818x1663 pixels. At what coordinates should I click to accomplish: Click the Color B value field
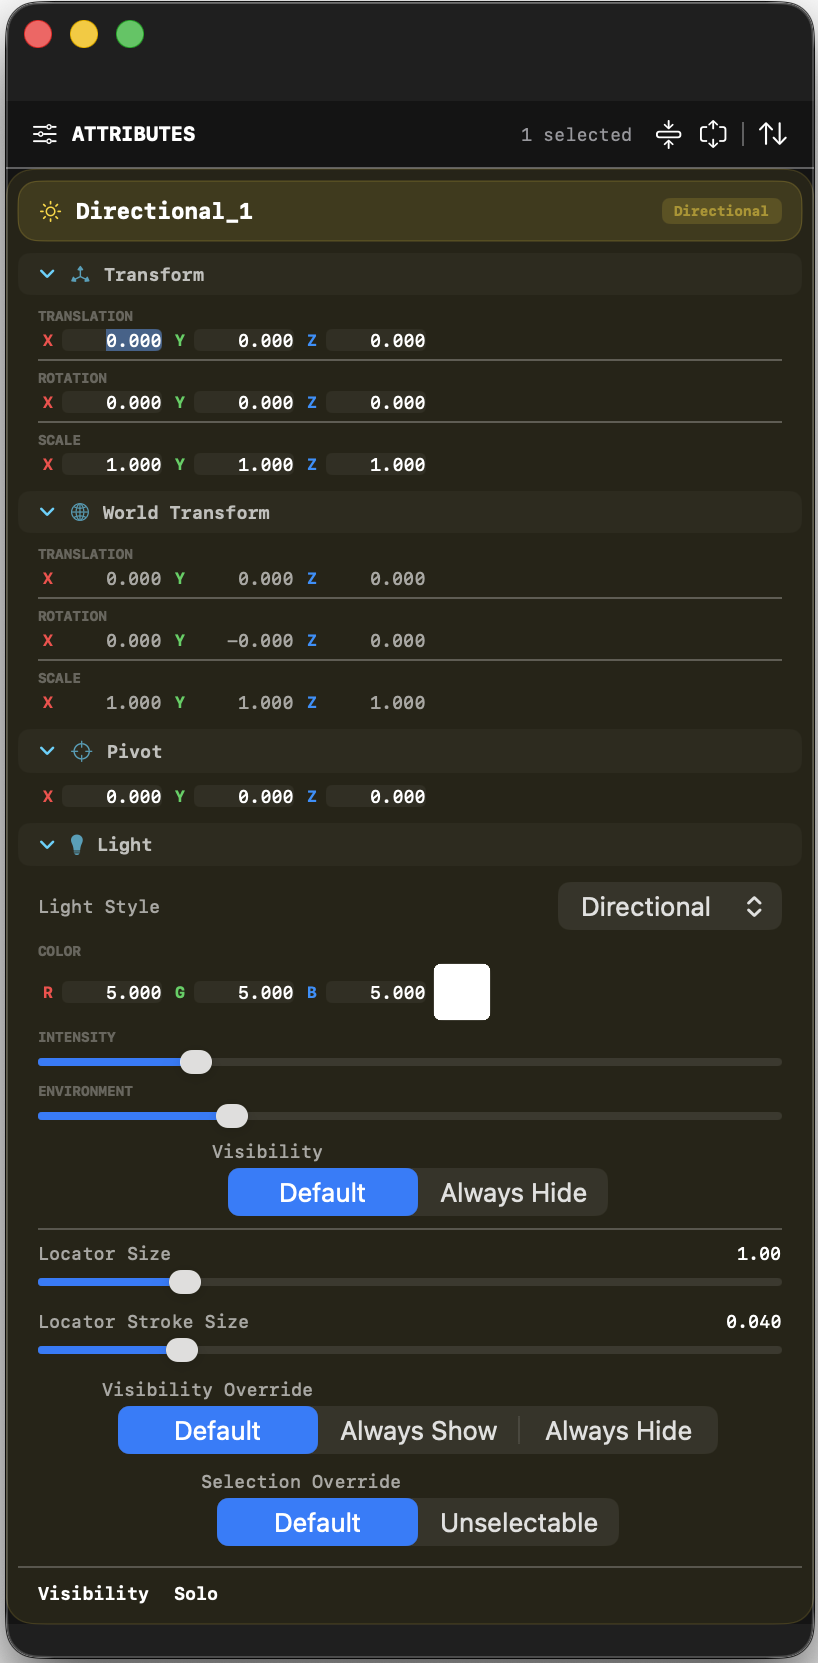coord(377,993)
